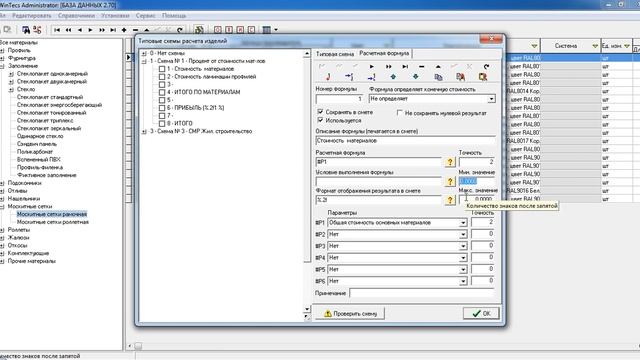Check box for 6 - ПРИБЫЛЬ
The height and width of the screenshot is (360, 640).
click(x=162, y=108)
